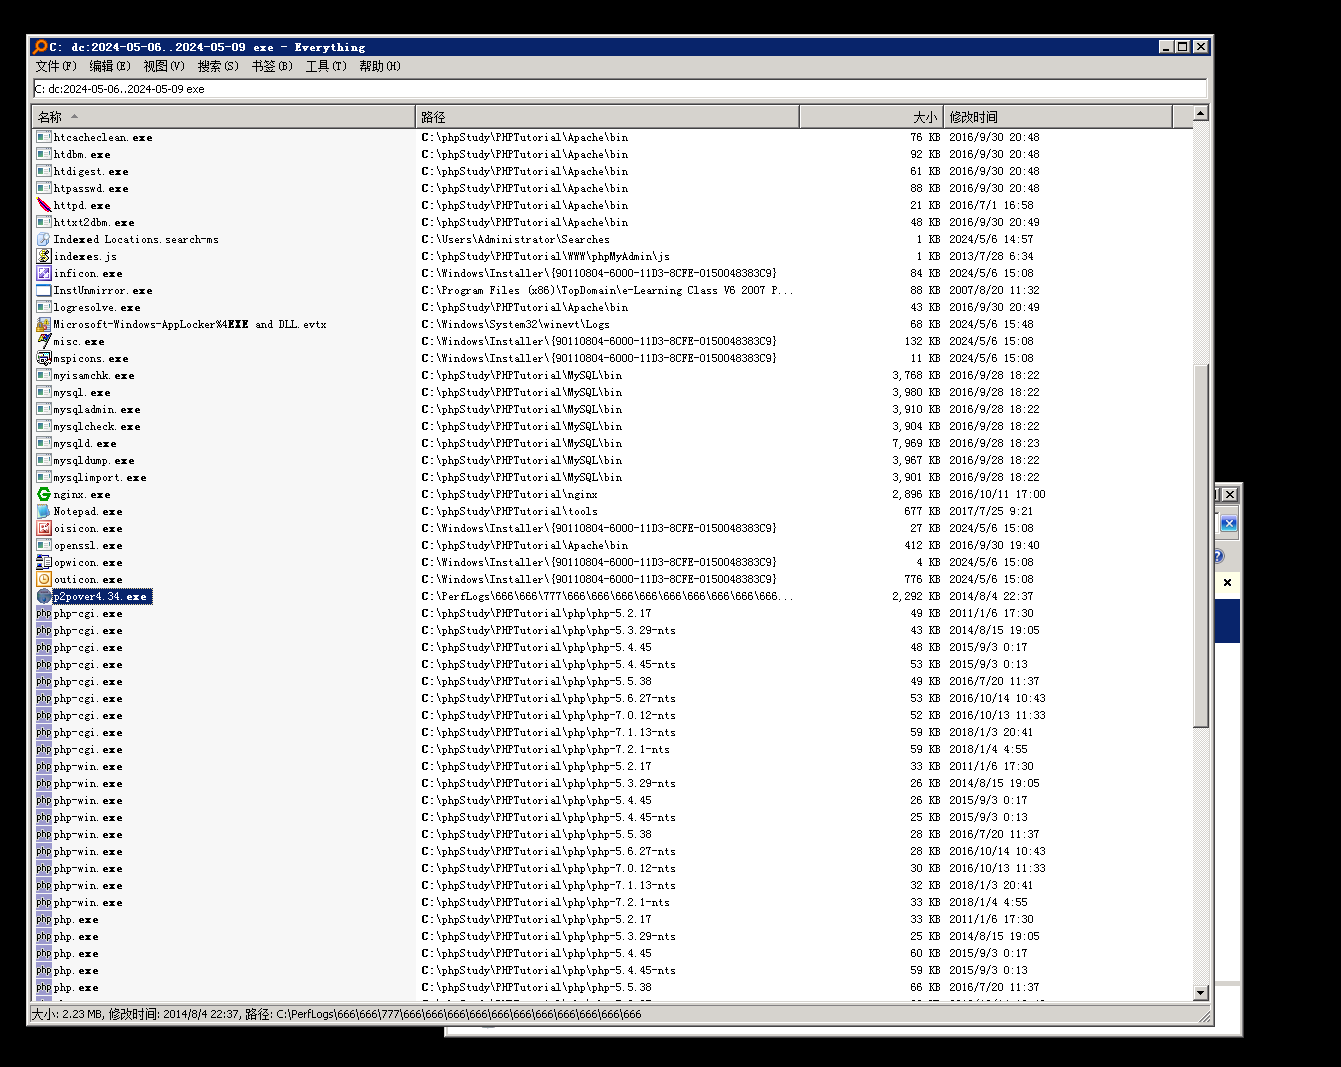Click the opwicon.exe file icon
The width and height of the screenshot is (1341, 1067).
(x=44, y=562)
